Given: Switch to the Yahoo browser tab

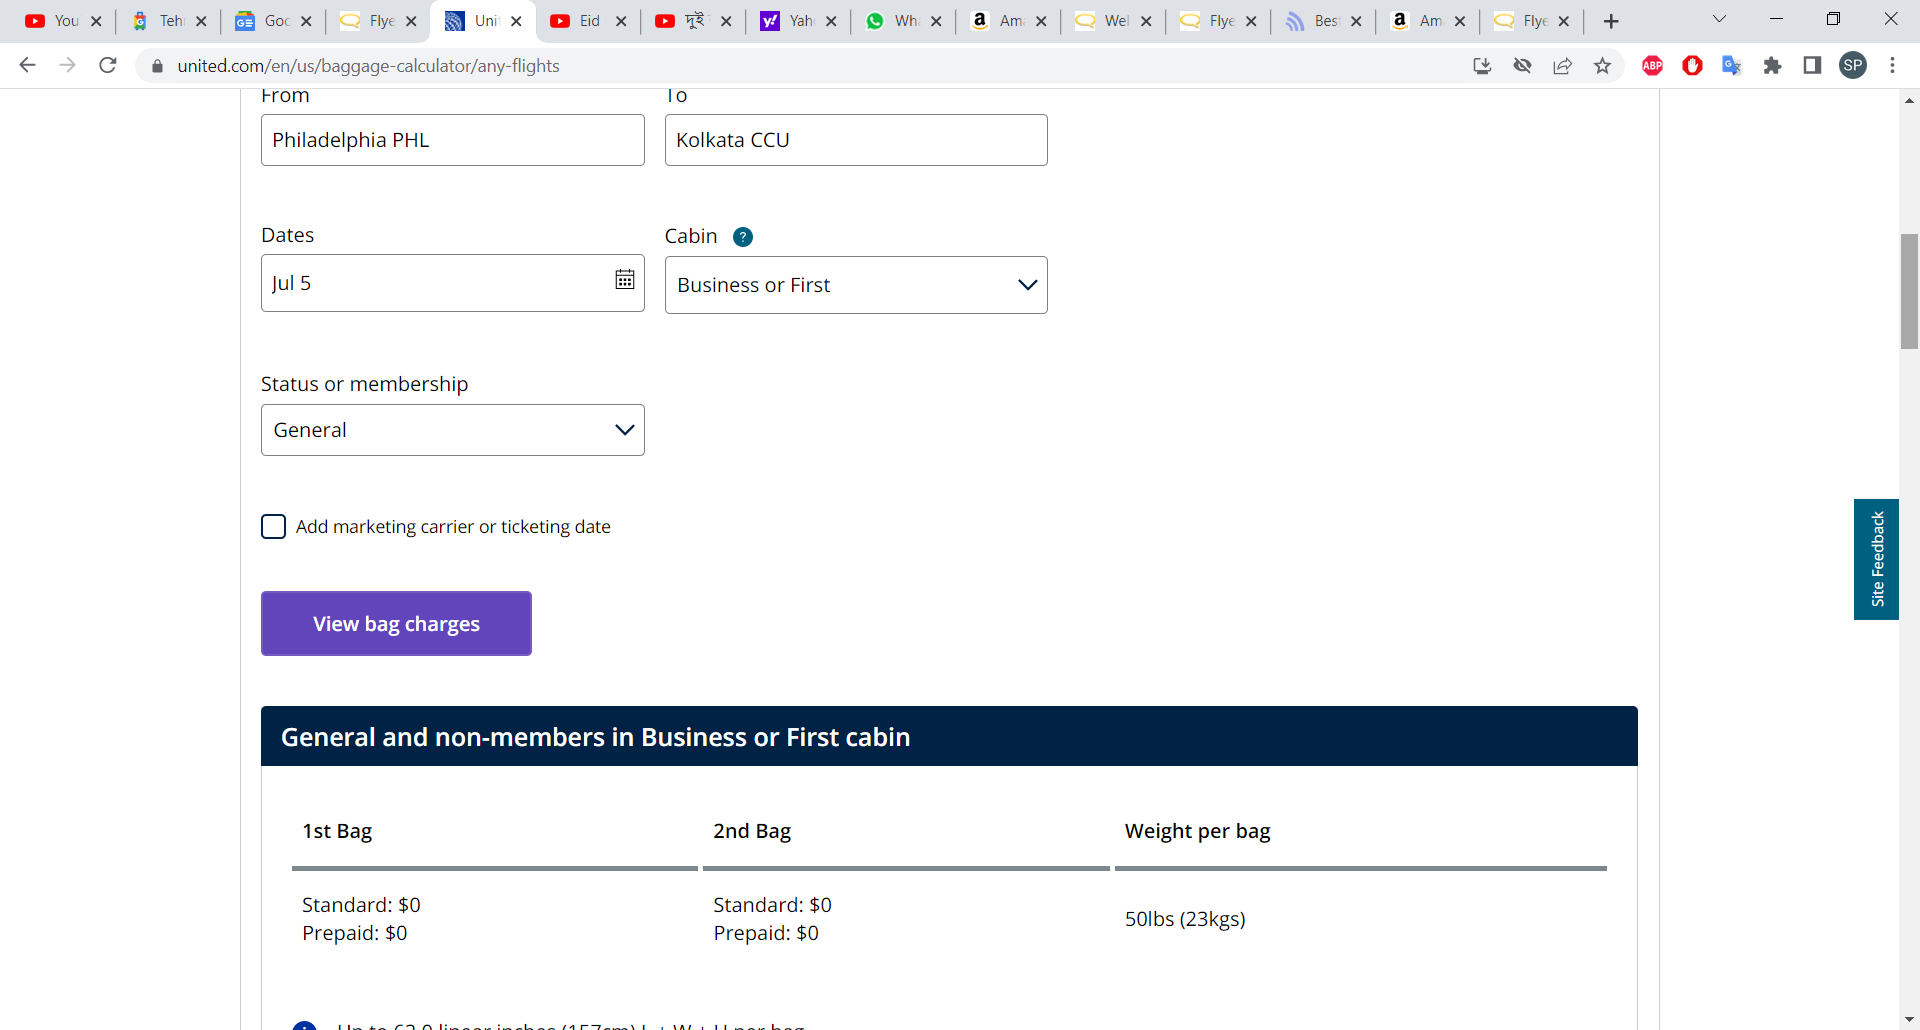Looking at the screenshot, I should click(x=790, y=21).
